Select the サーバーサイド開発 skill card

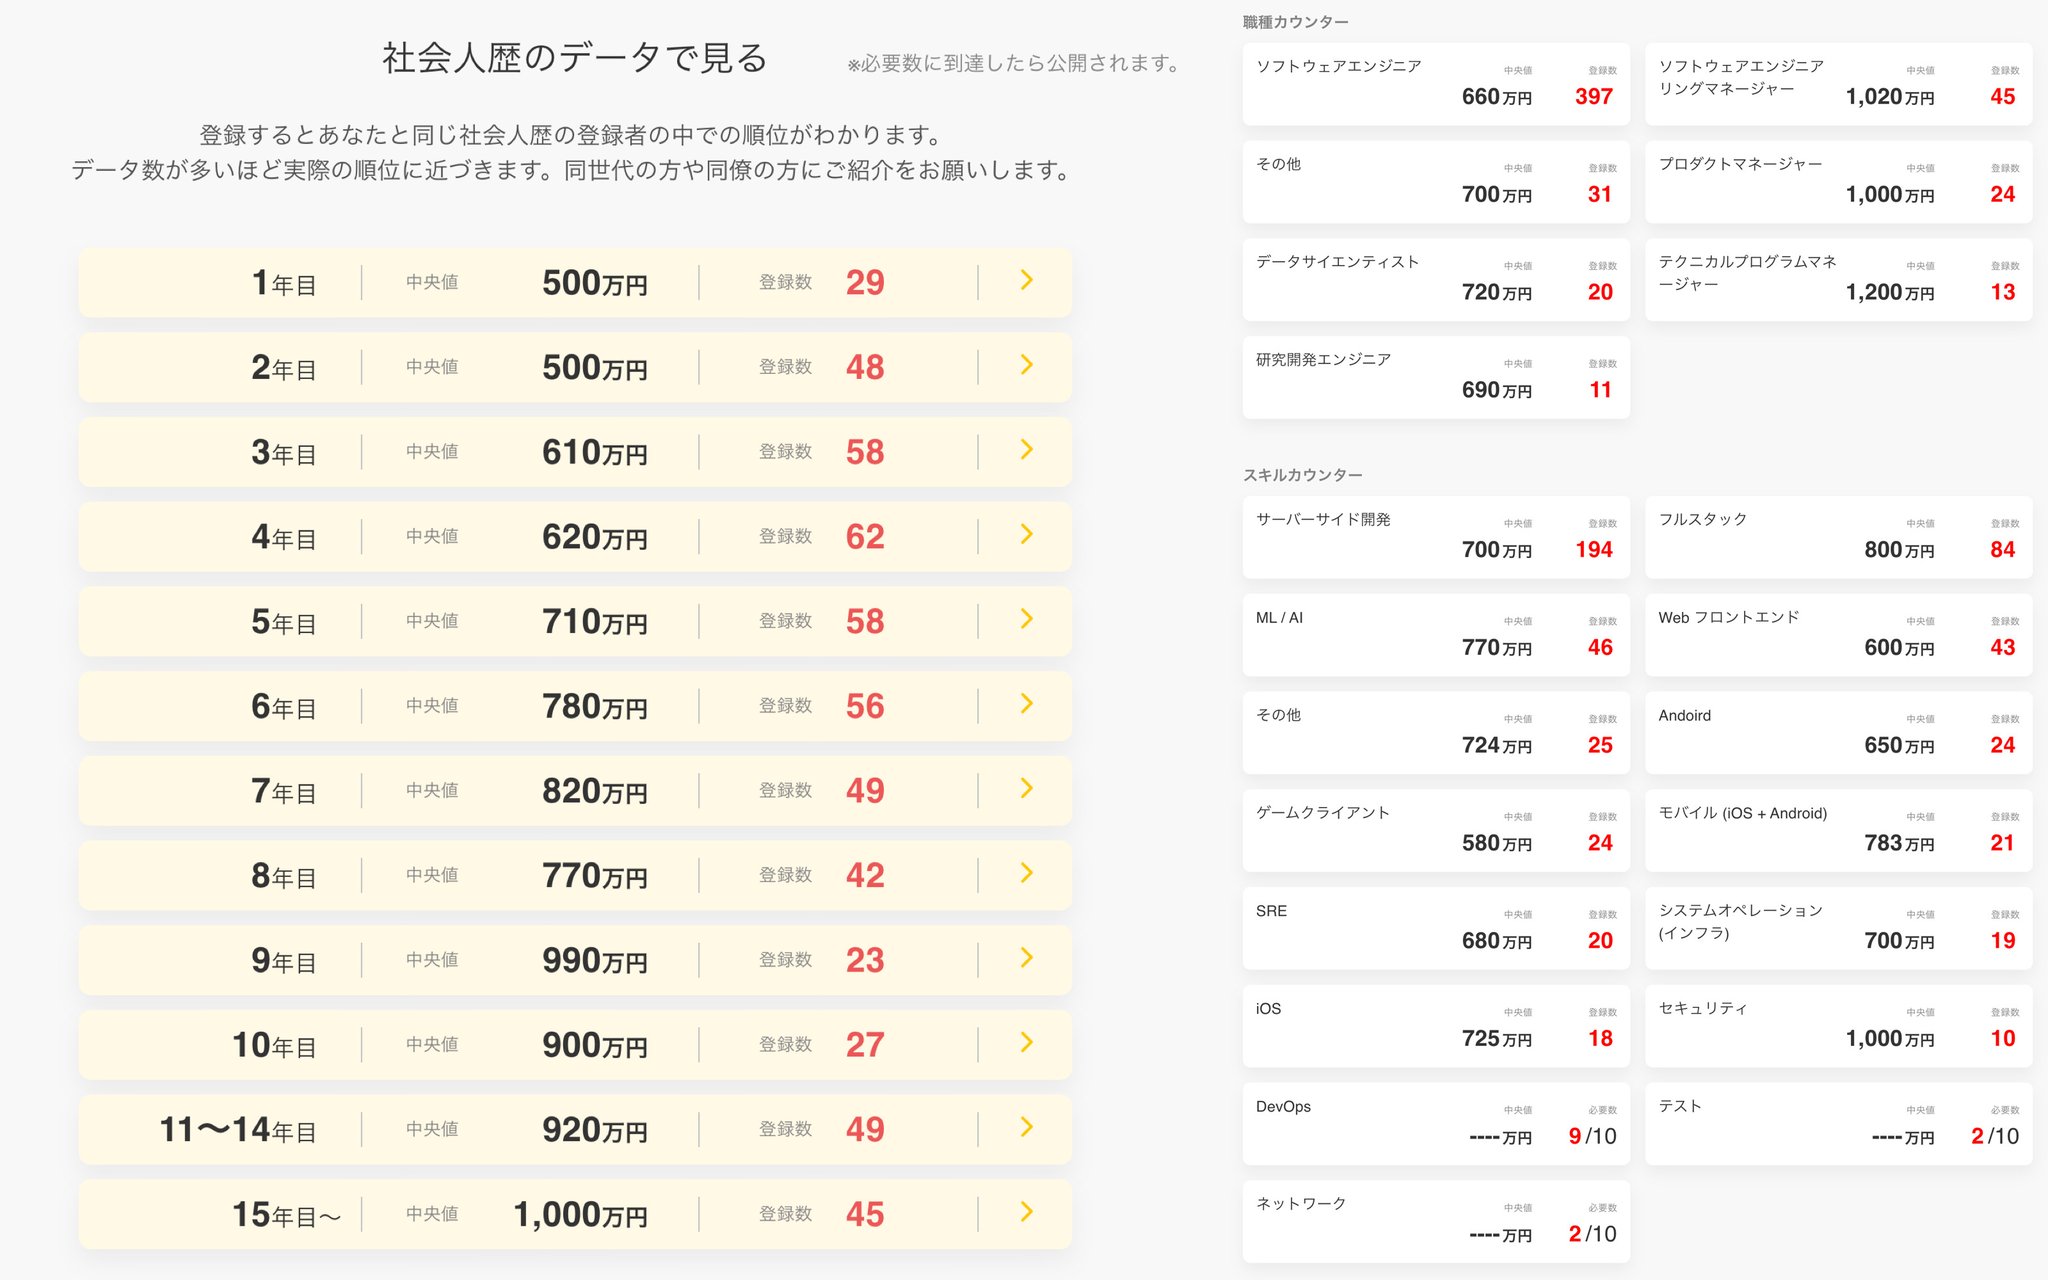pyautogui.click(x=1436, y=537)
